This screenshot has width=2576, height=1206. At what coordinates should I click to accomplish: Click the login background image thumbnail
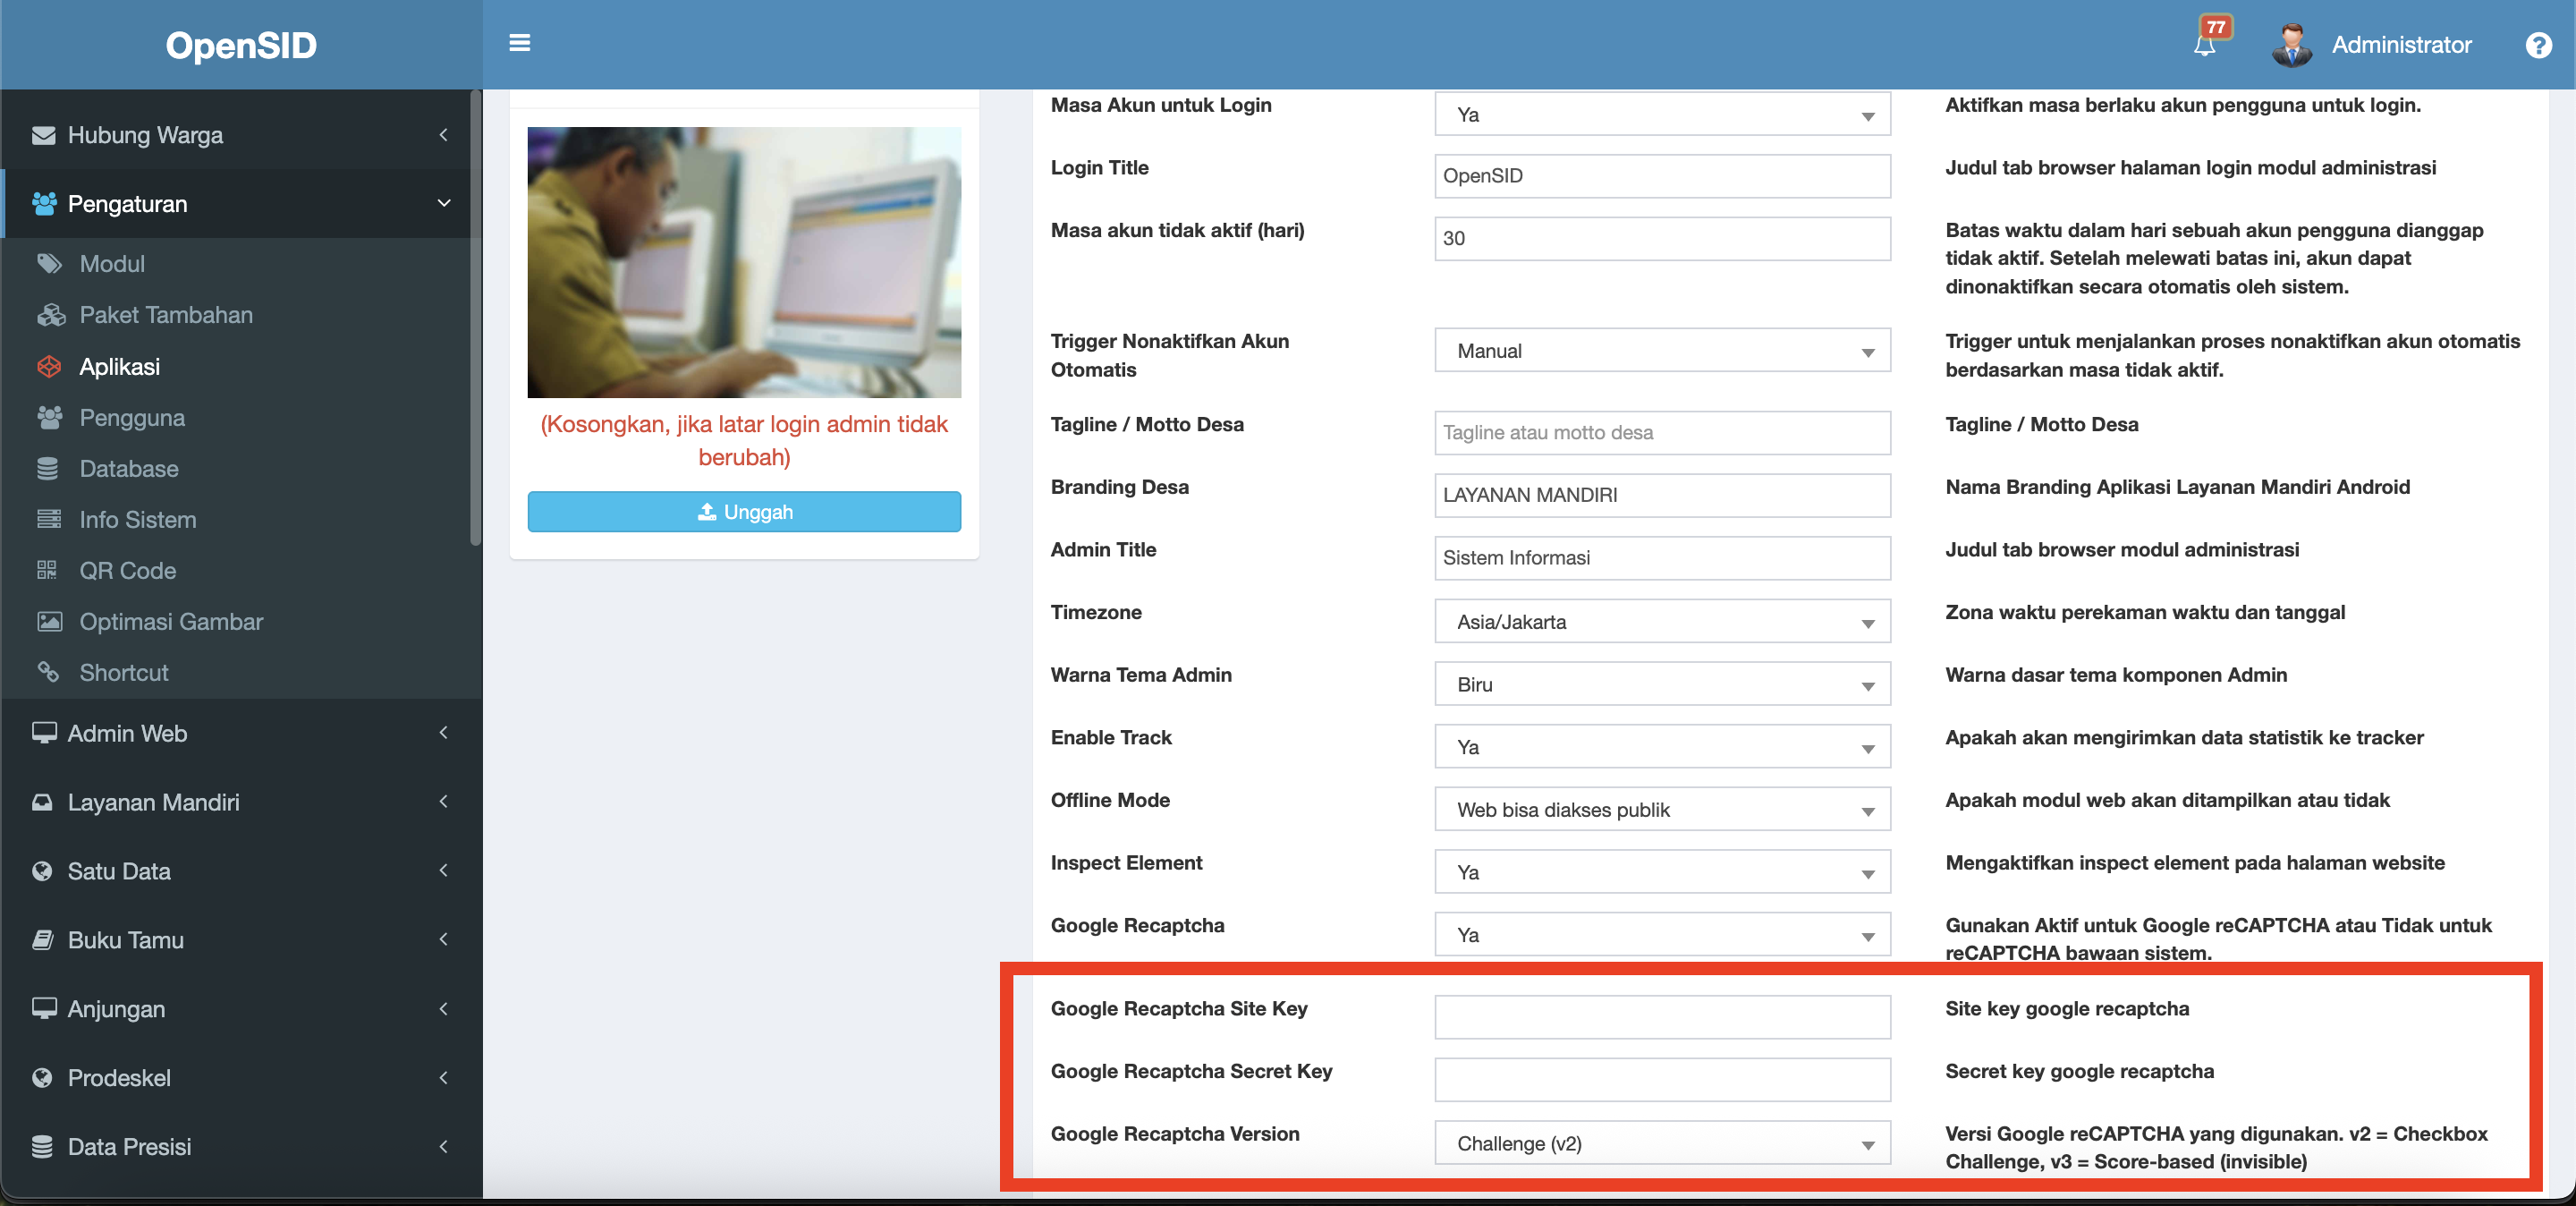click(x=744, y=262)
